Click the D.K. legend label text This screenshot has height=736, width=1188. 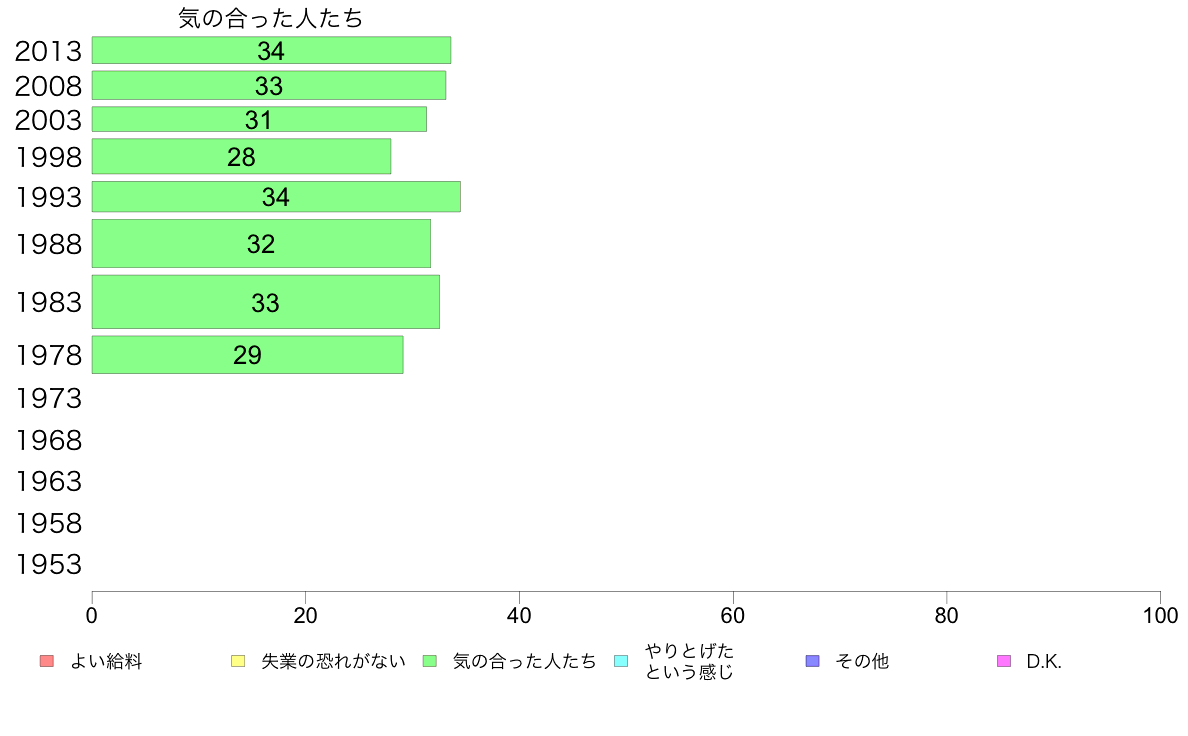pyautogui.click(x=1044, y=661)
